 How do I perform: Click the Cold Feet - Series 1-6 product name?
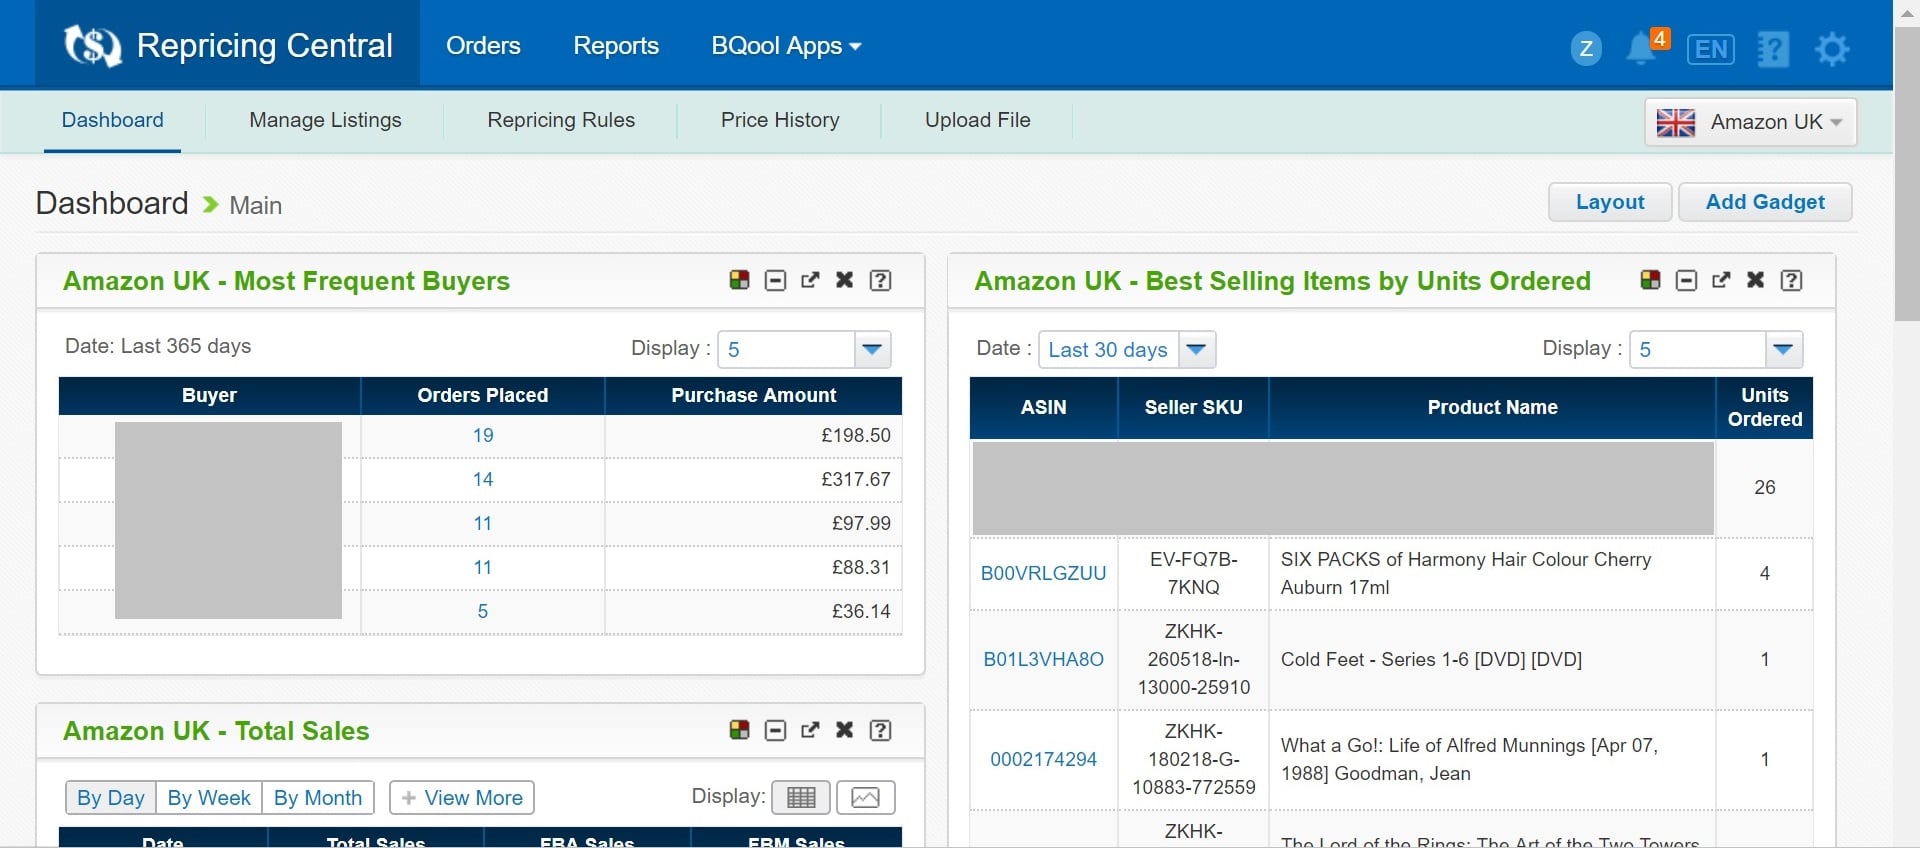pyautogui.click(x=1431, y=659)
